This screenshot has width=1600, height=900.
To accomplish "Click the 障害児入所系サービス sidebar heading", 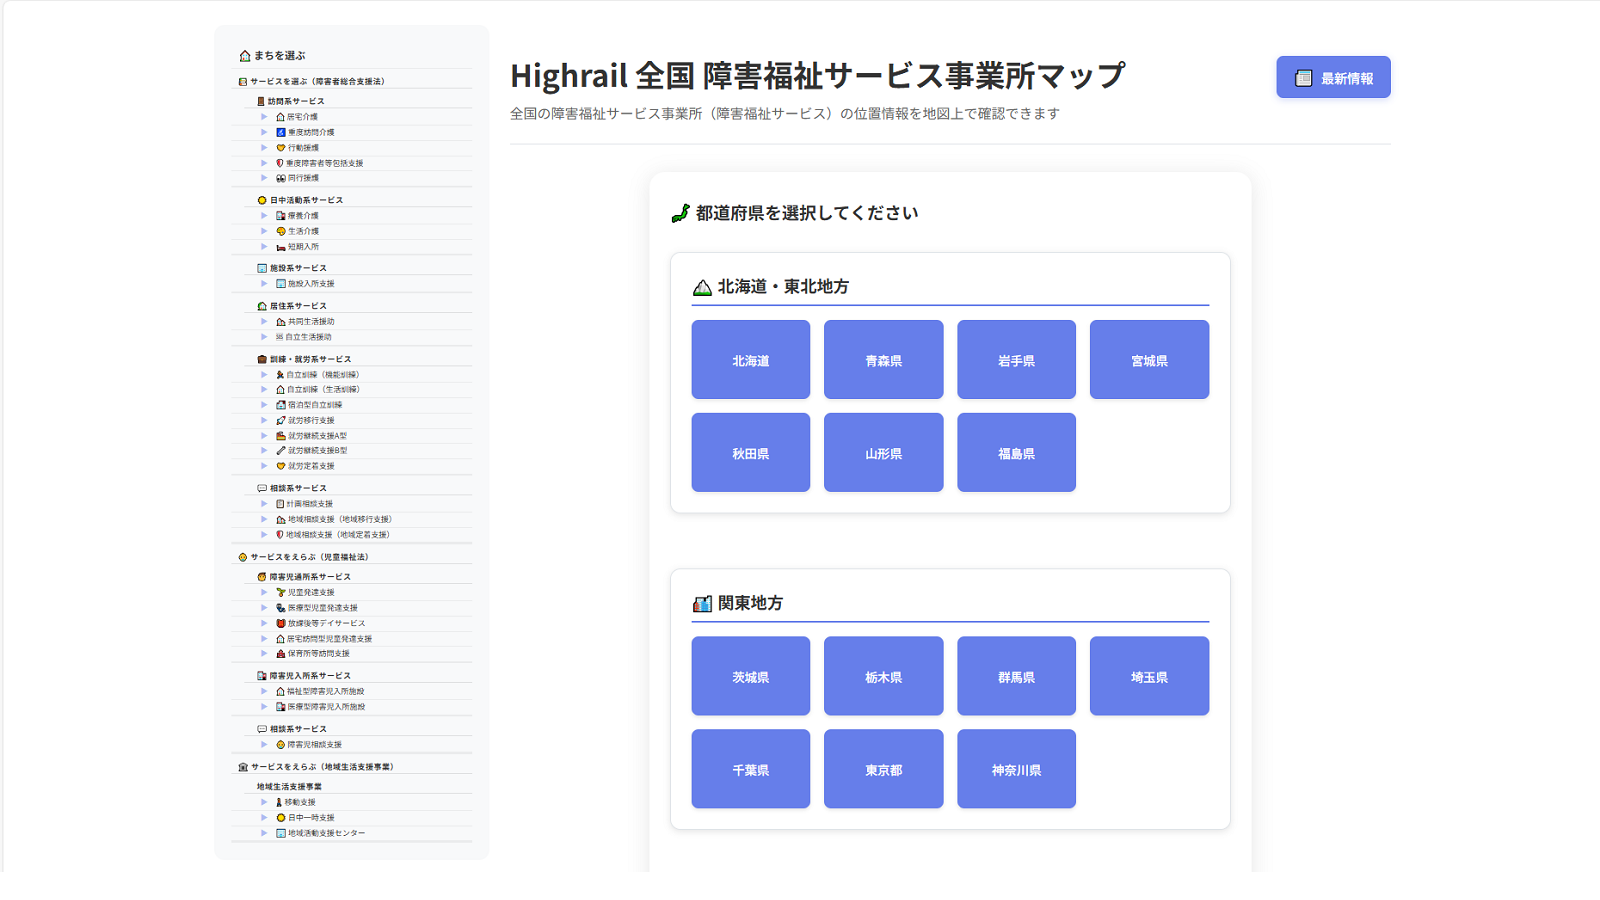I will 304,676.
